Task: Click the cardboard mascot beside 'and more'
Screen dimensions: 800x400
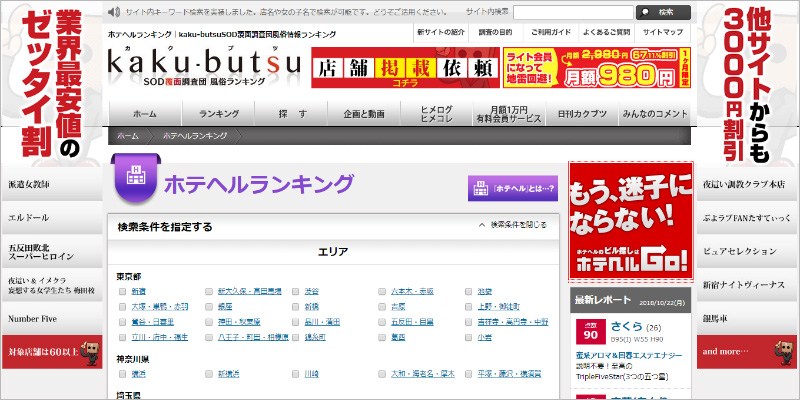Action: pos(783,351)
